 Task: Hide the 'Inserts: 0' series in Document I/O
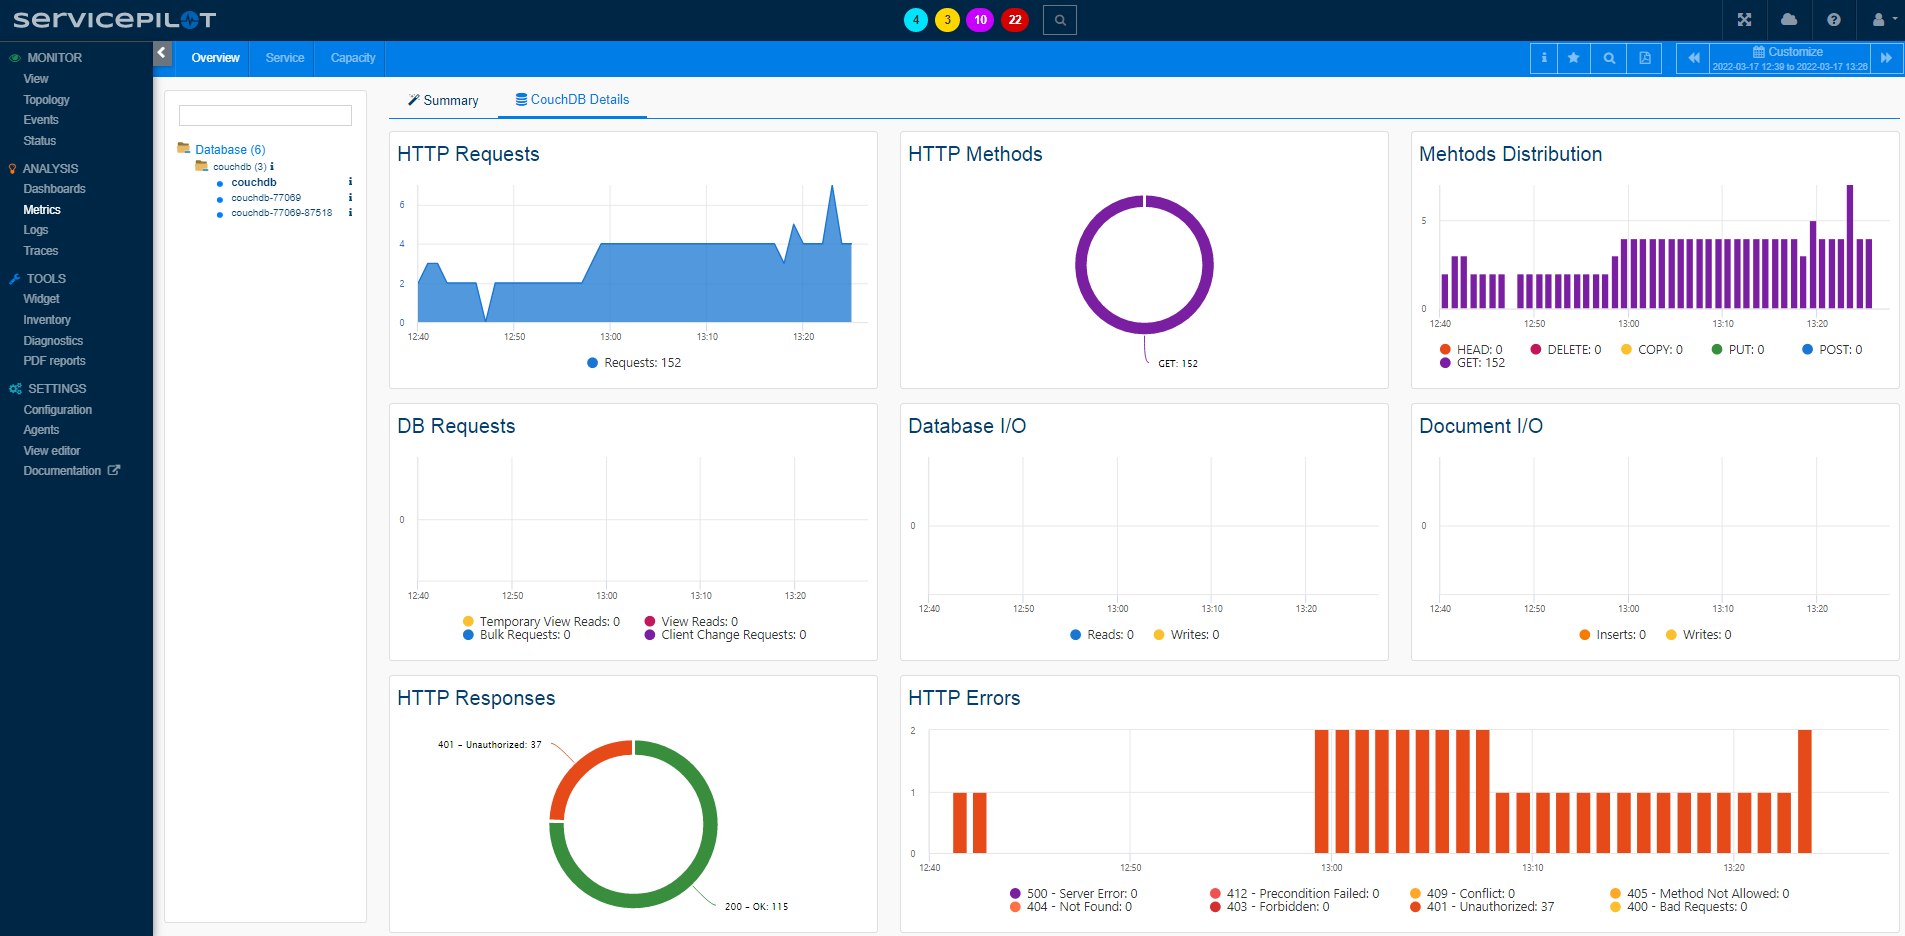point(1612,635)
